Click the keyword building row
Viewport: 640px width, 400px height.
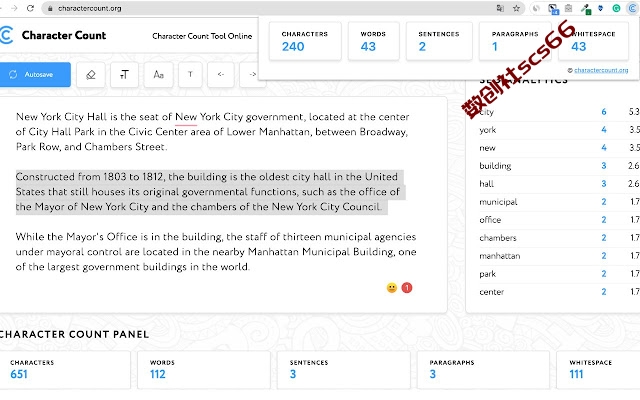[559, 166]
